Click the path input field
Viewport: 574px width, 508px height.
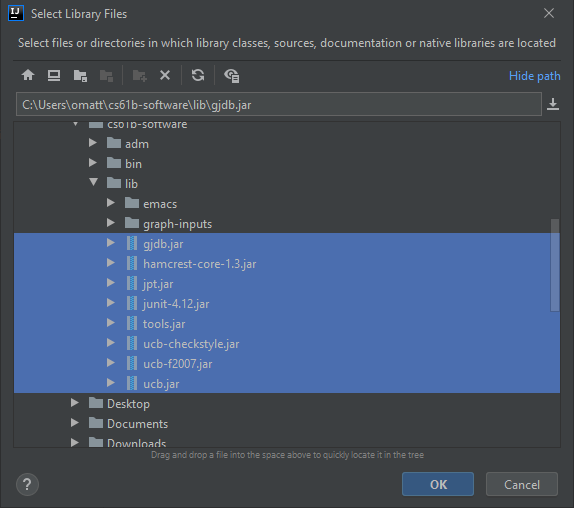coord(279,104)
